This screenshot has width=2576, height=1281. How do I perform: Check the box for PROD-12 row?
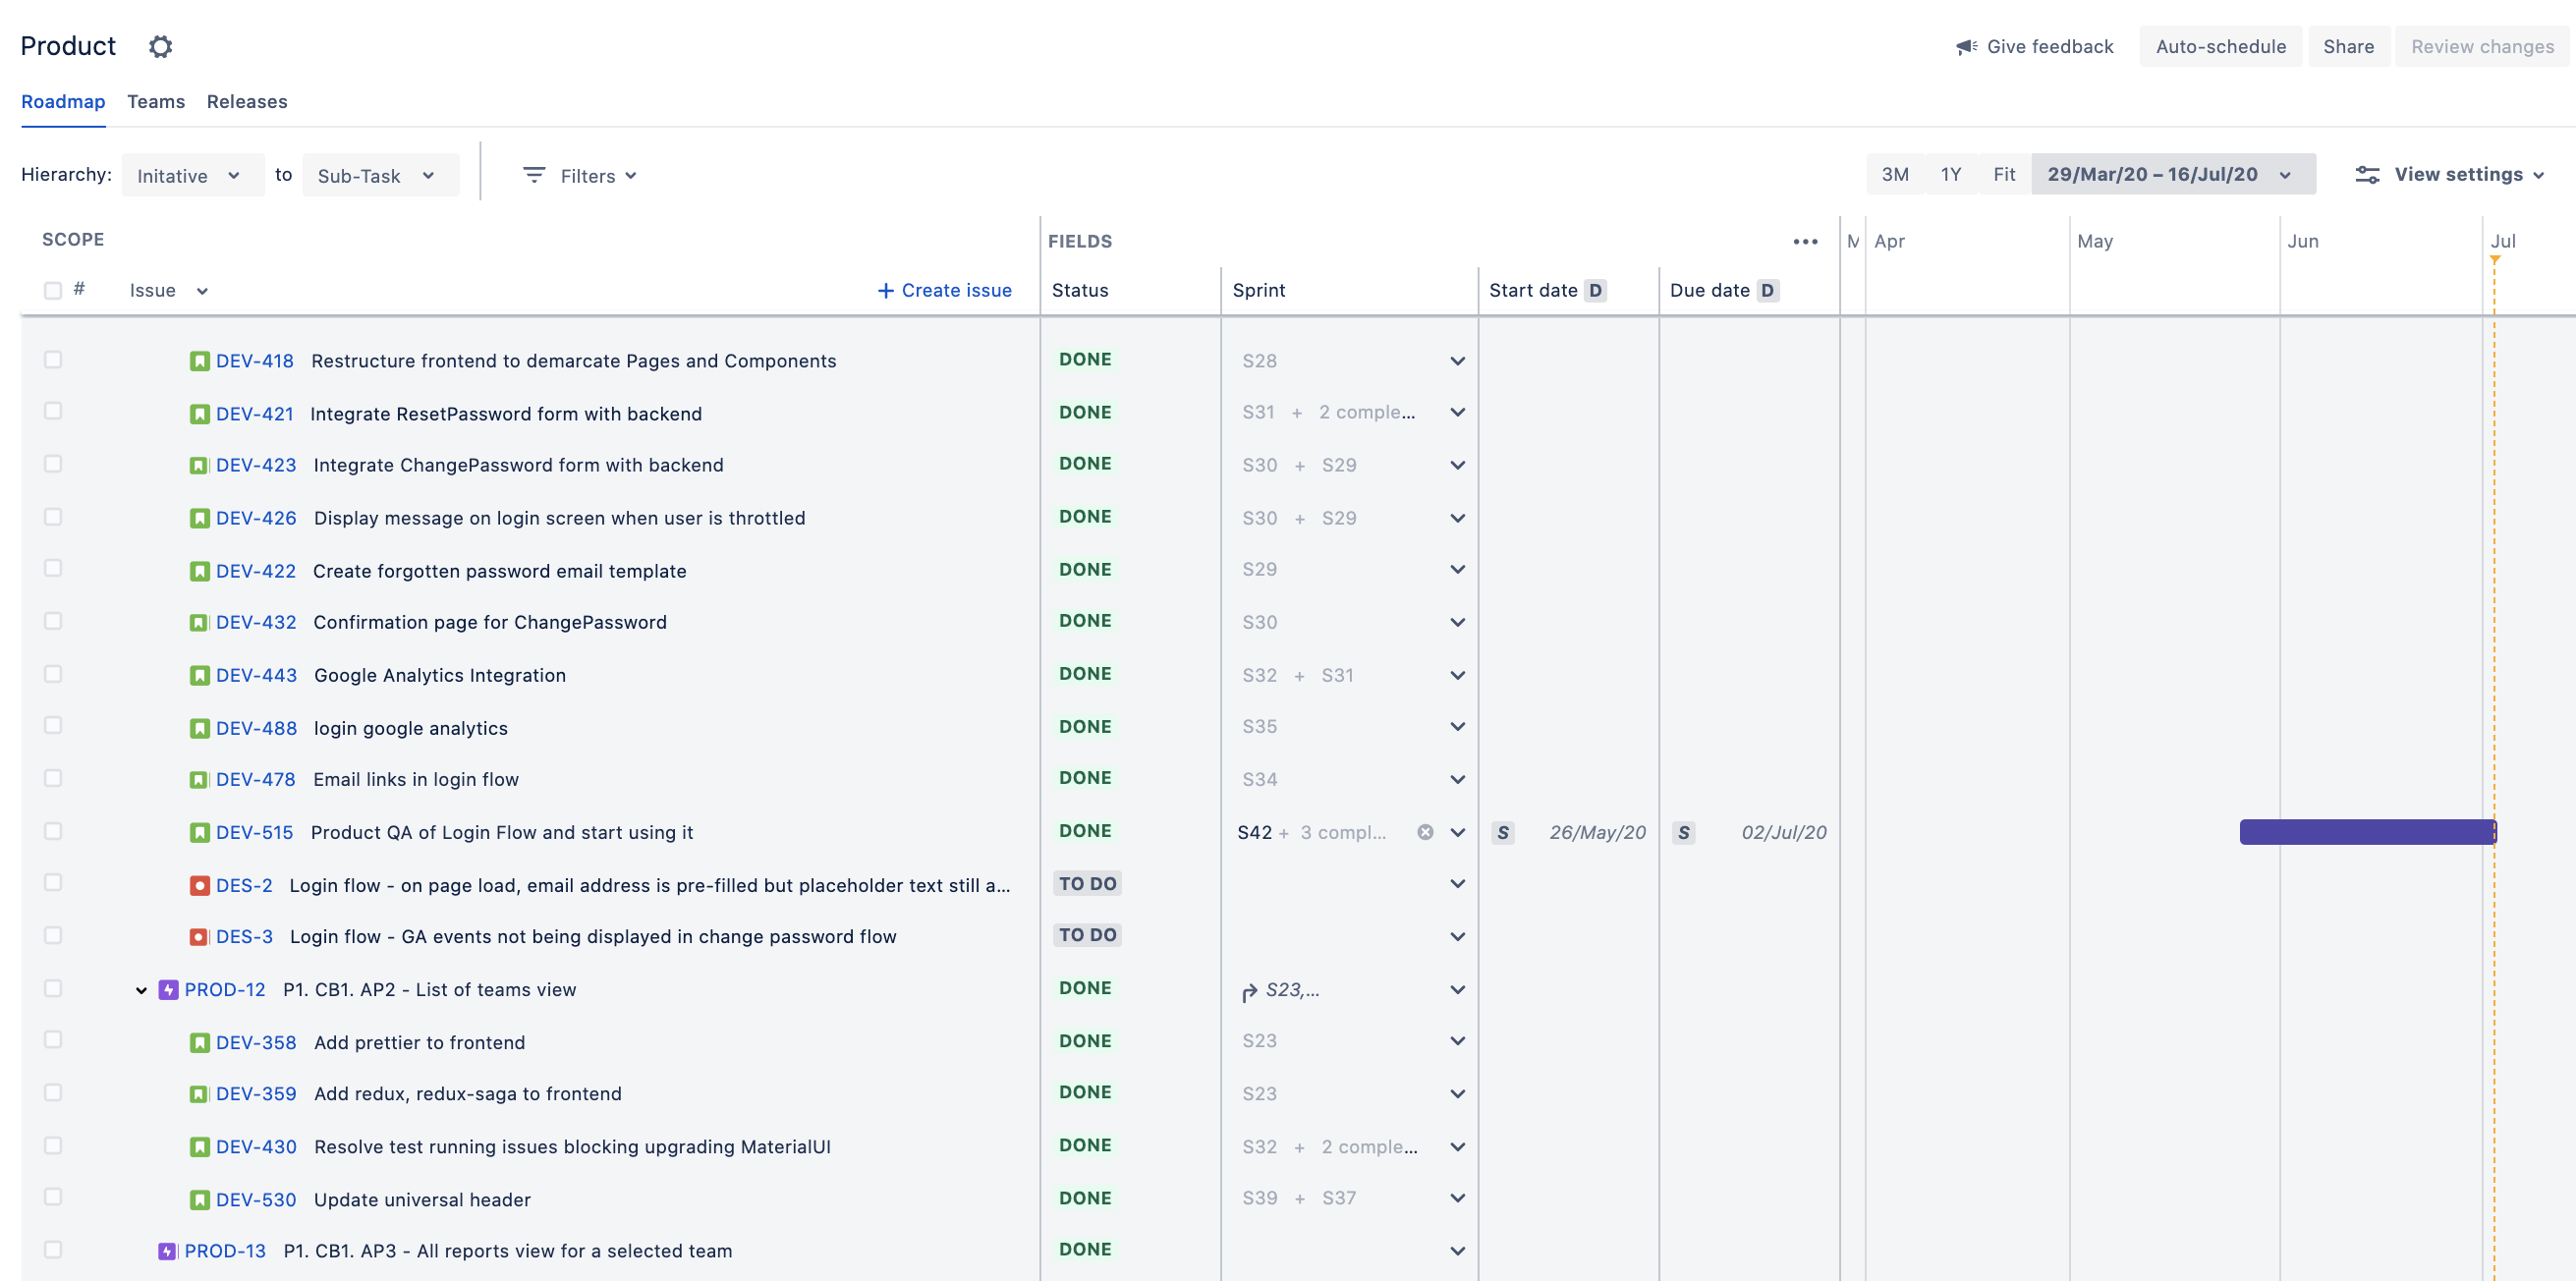[53, 988]
